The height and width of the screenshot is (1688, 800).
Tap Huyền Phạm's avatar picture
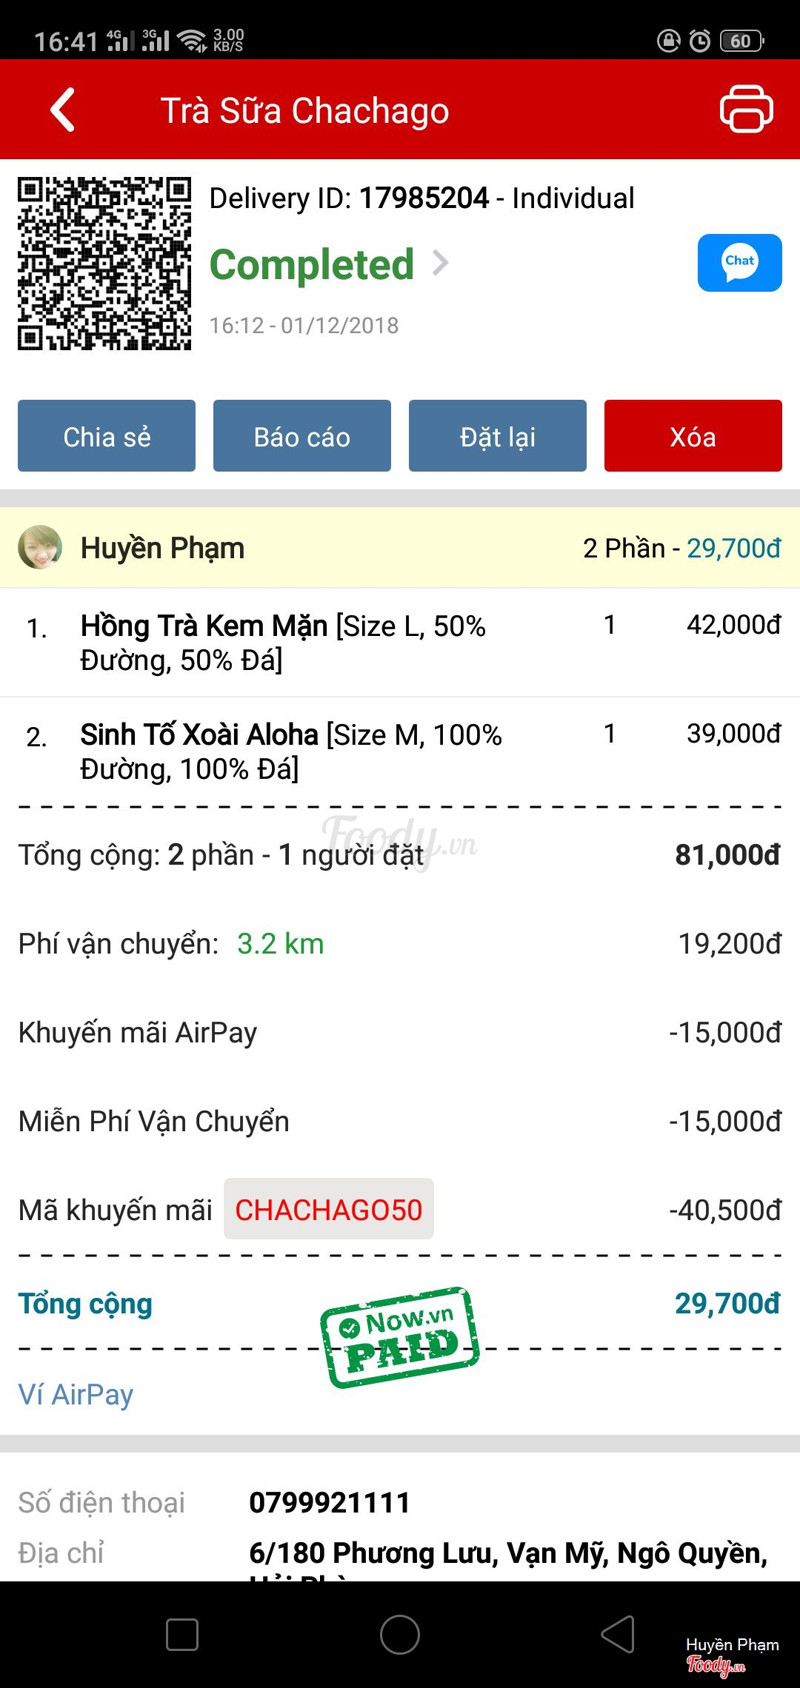(x=40, y=548)
